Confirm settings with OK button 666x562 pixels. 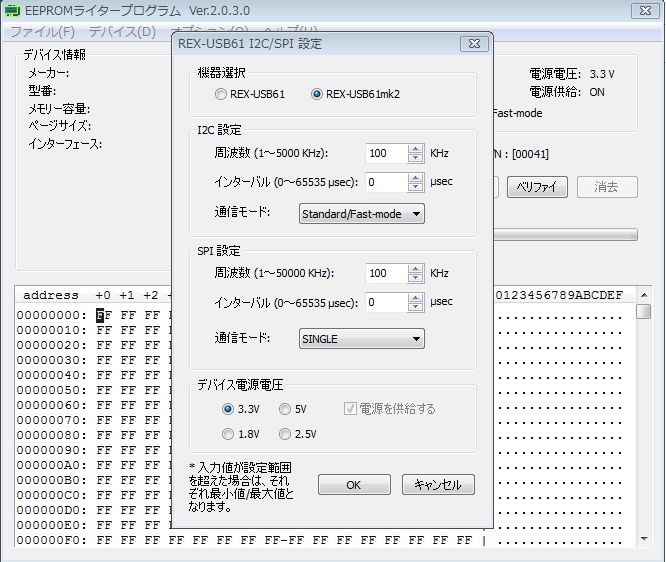354,485
